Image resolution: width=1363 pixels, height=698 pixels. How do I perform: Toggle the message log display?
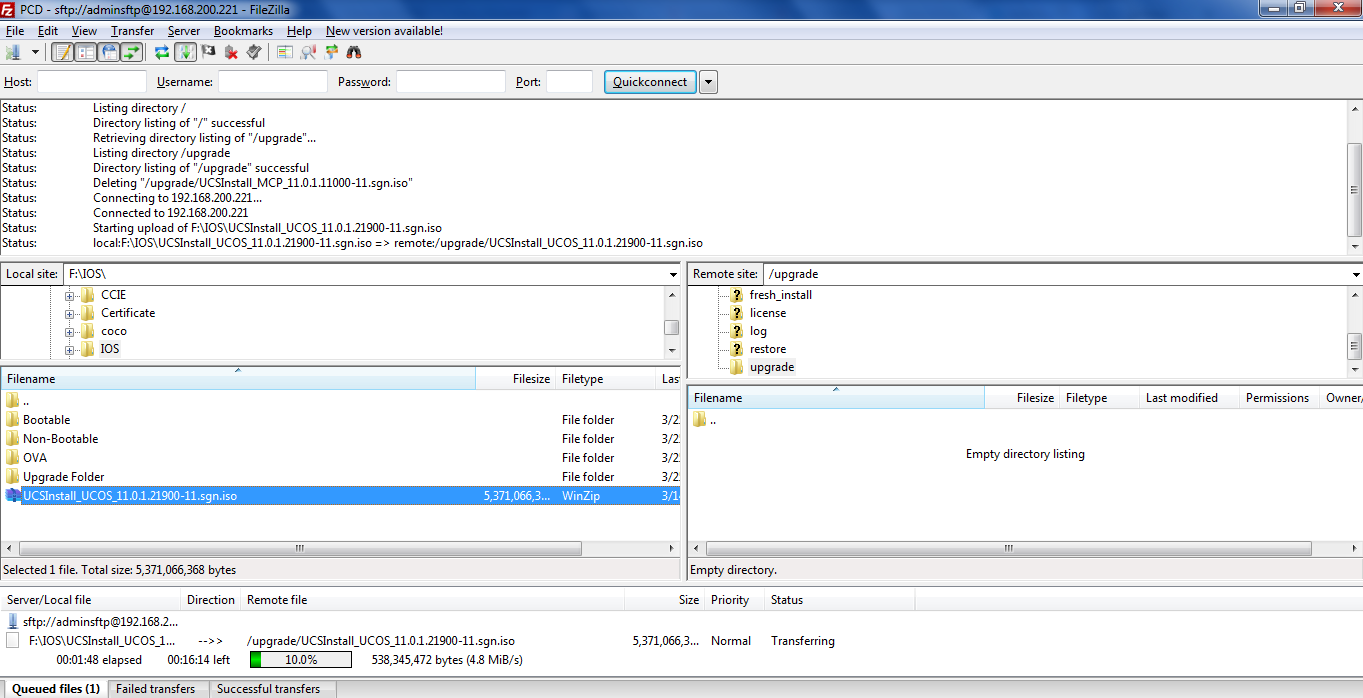point(62,52)
